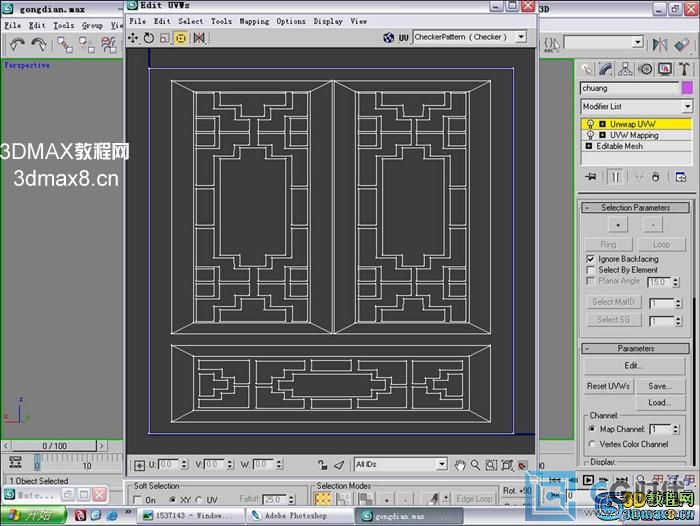Enable Soft Selection On checkbox
Viewport: 700px width, 526px height.
pos(138,500)
